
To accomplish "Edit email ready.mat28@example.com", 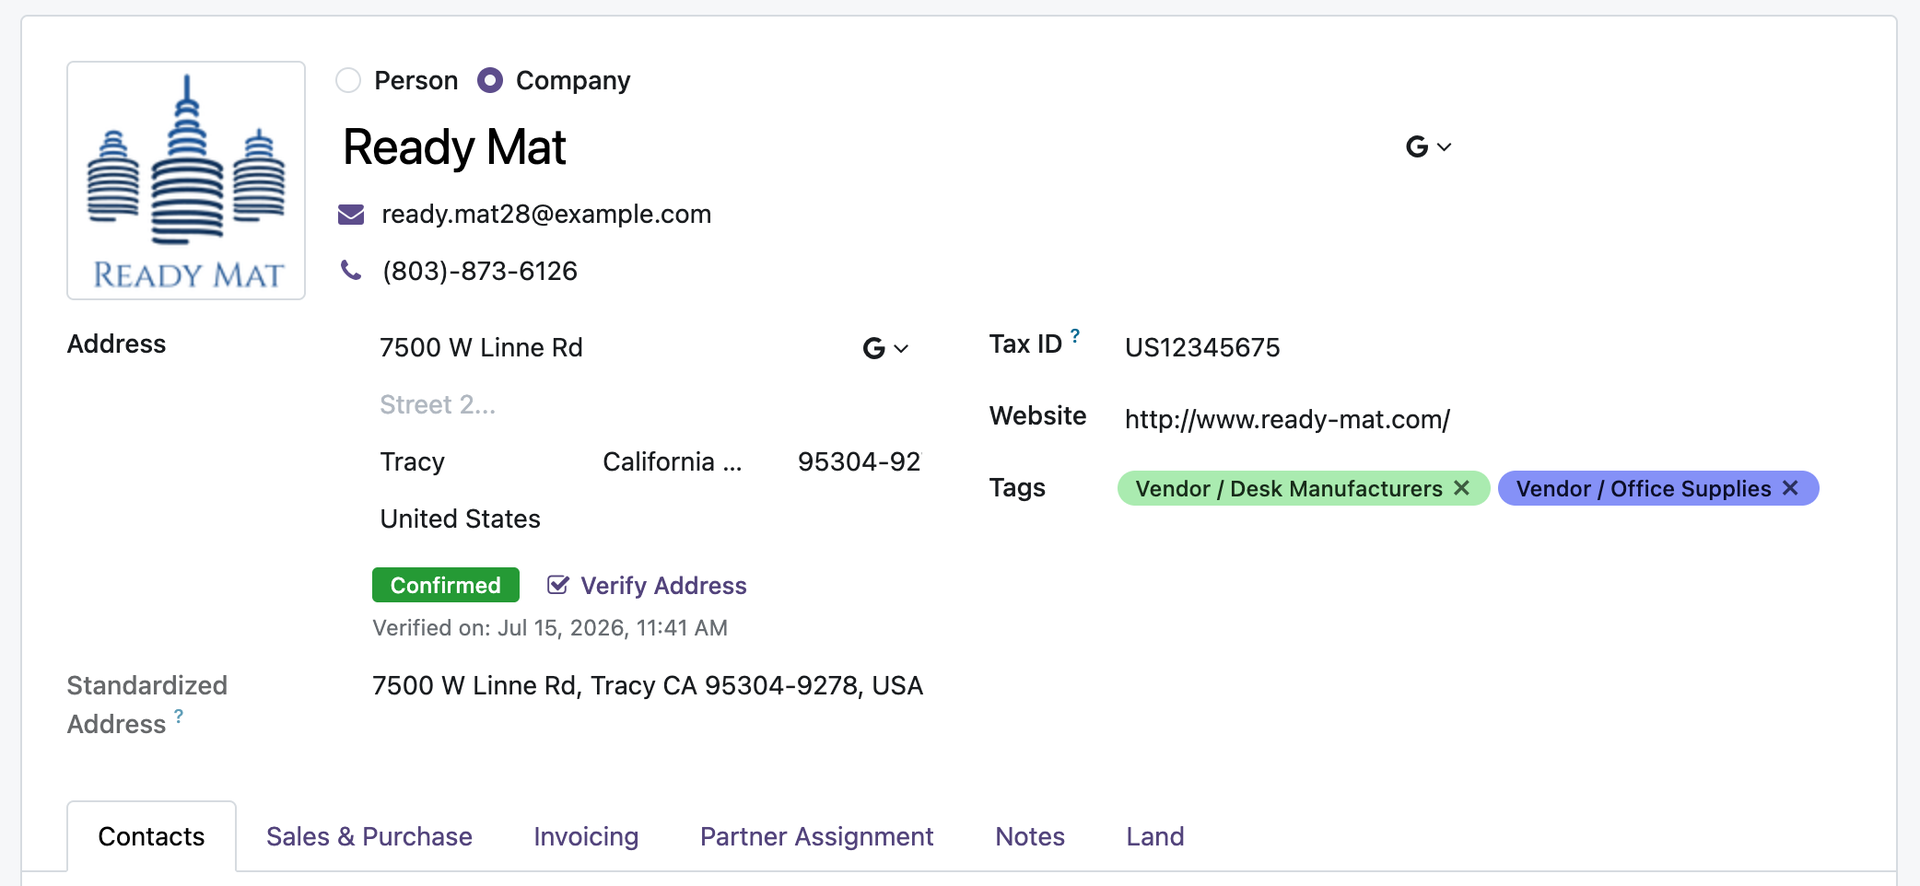I will [546, 214].
